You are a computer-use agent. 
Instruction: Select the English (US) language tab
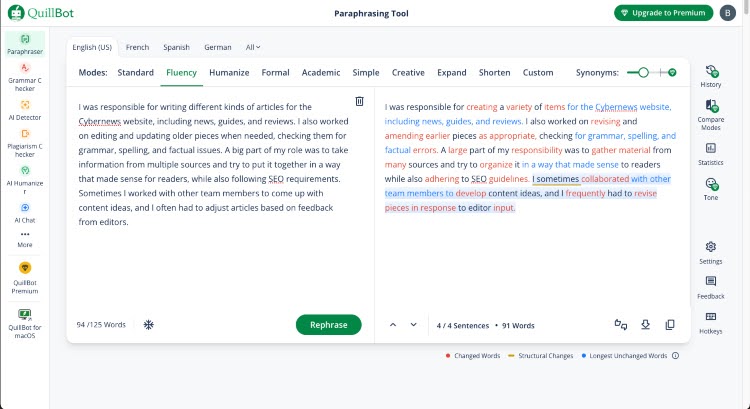(x=92, y=47)
